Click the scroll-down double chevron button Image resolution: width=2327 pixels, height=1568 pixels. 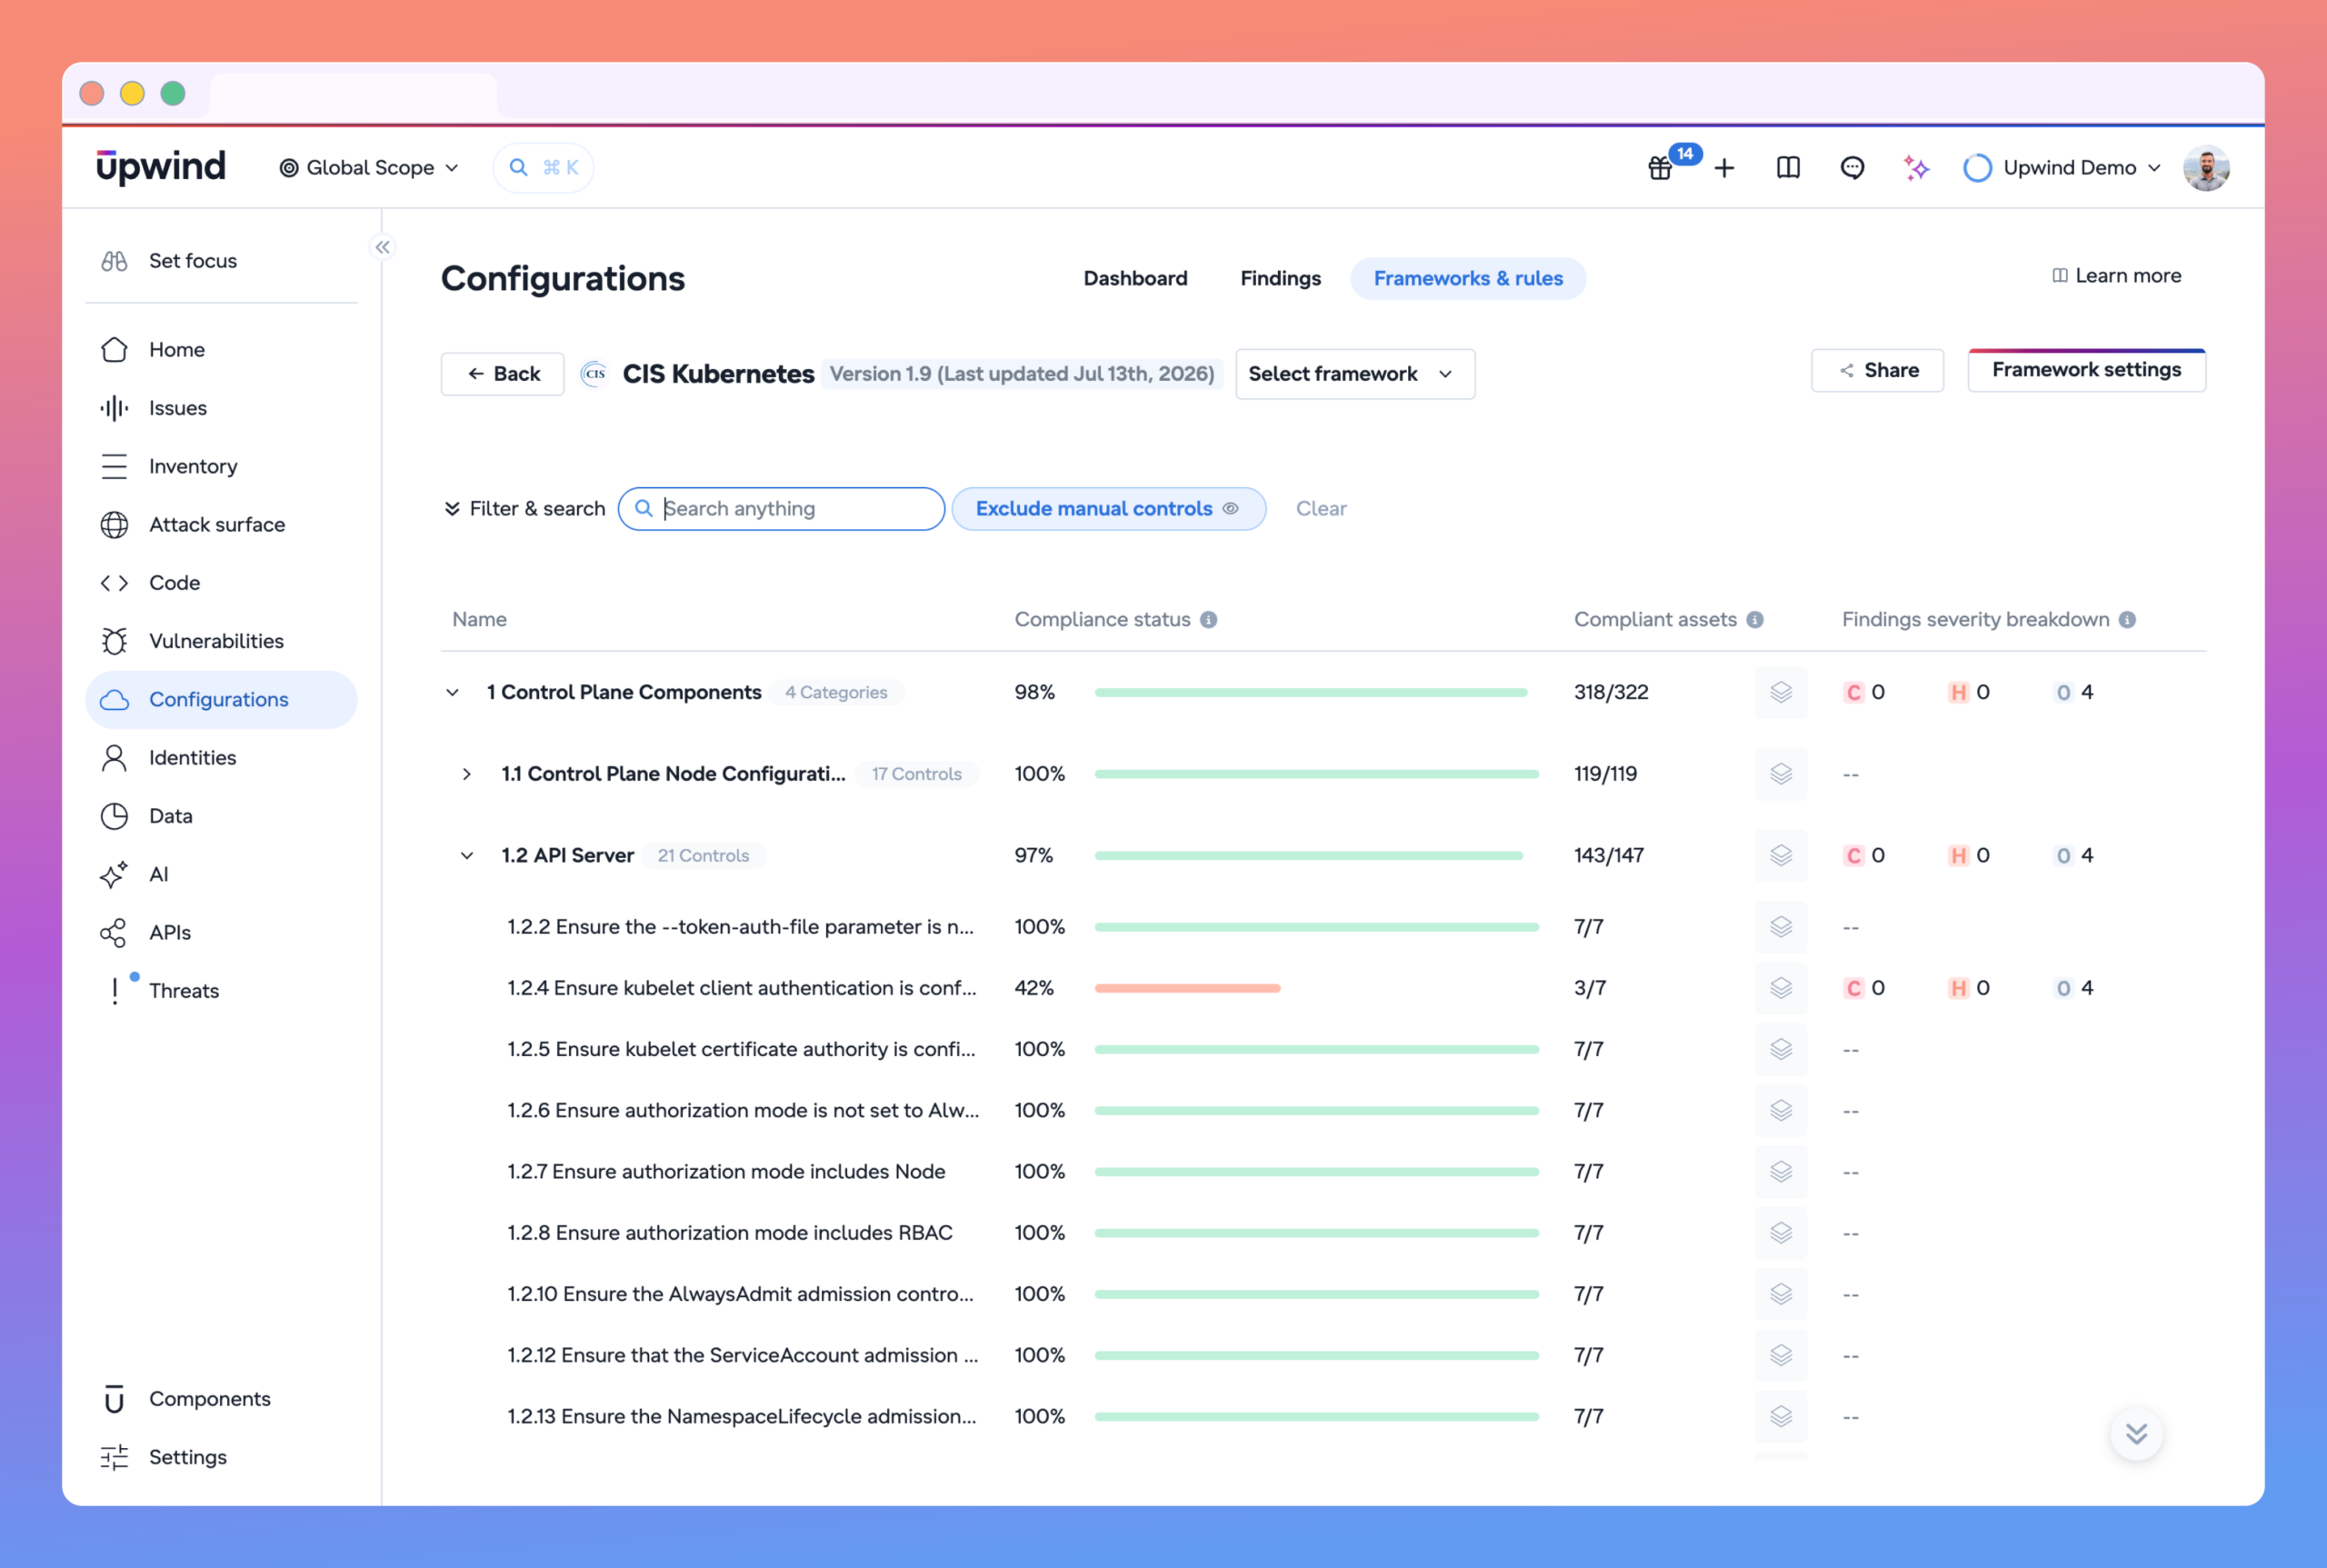(2136, 1434)
